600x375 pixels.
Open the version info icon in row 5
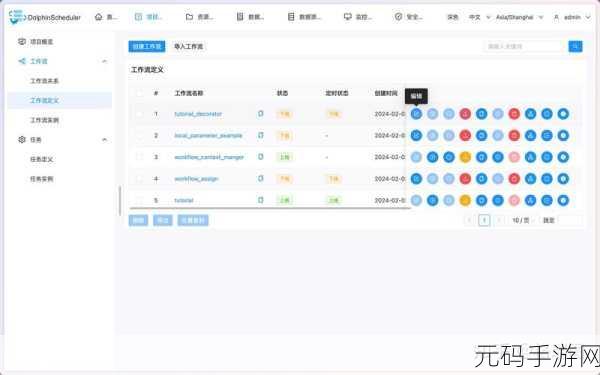(563, 200)
